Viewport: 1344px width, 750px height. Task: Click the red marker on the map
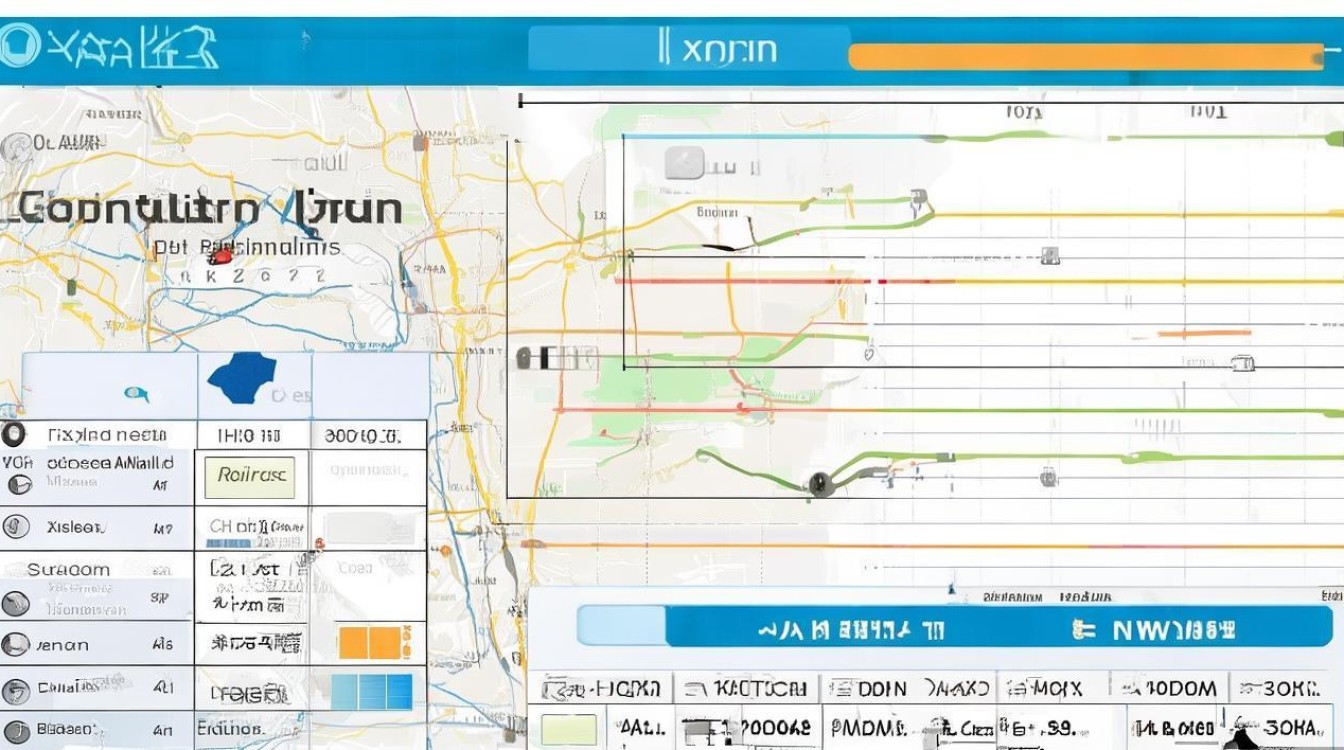(221, 256)
